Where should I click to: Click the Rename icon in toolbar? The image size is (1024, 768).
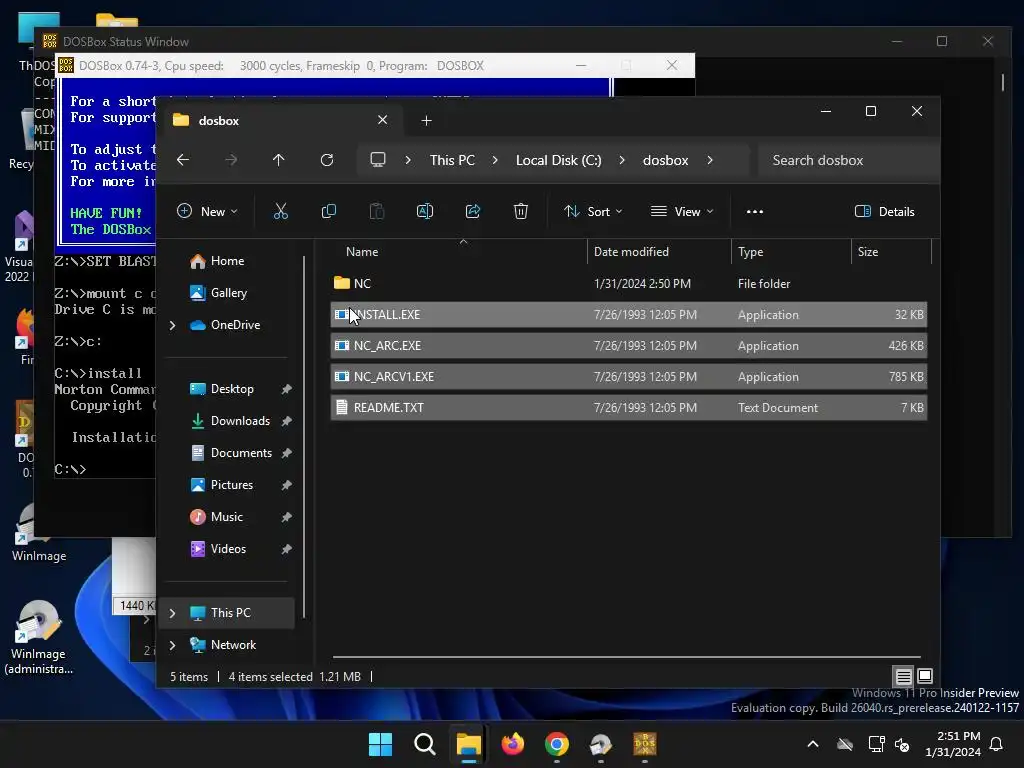[x=424, y=212]
